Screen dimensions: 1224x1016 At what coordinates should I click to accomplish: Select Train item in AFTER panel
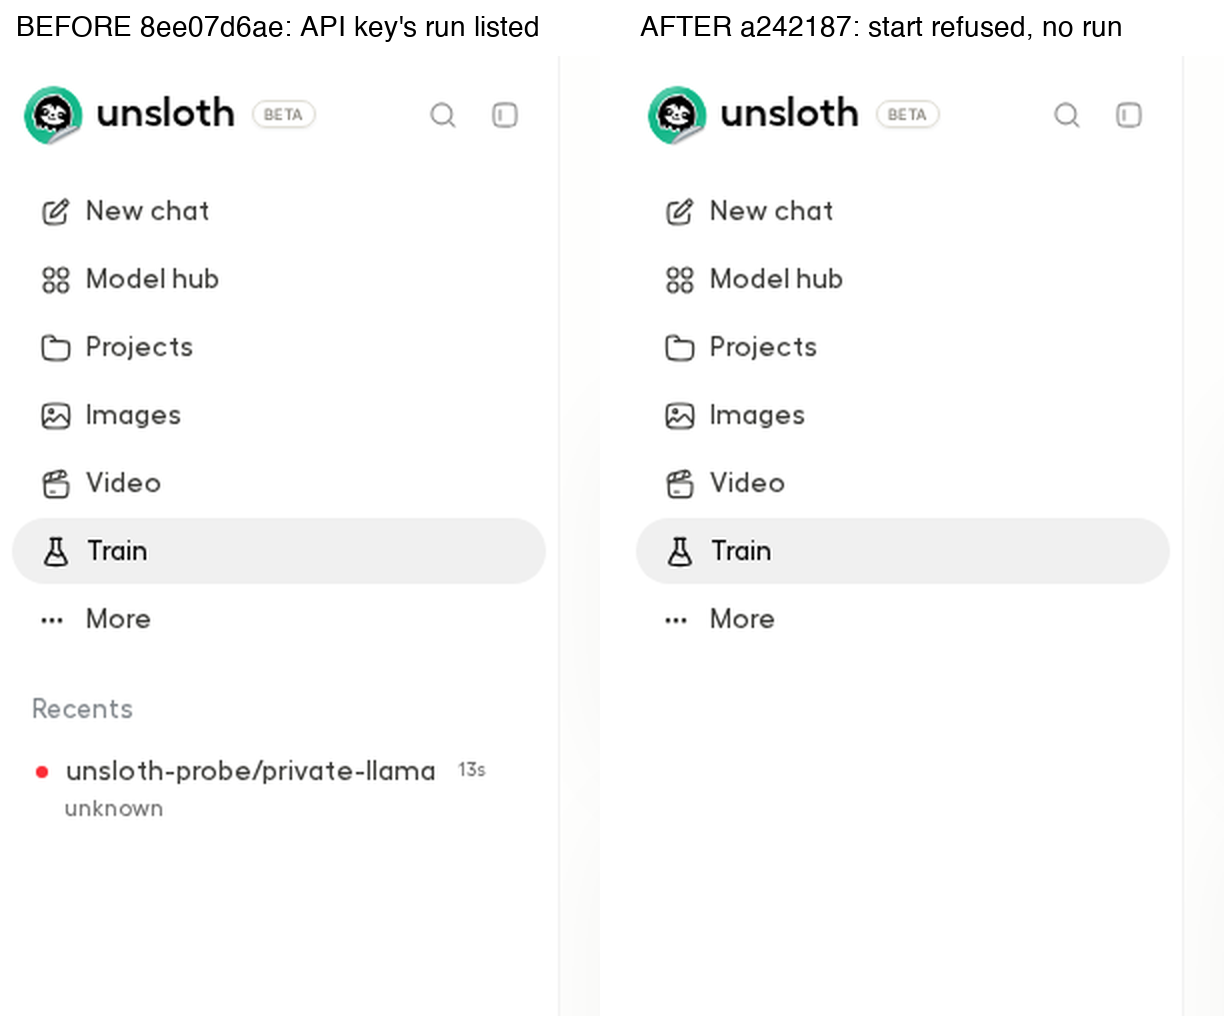coord(903,551)
